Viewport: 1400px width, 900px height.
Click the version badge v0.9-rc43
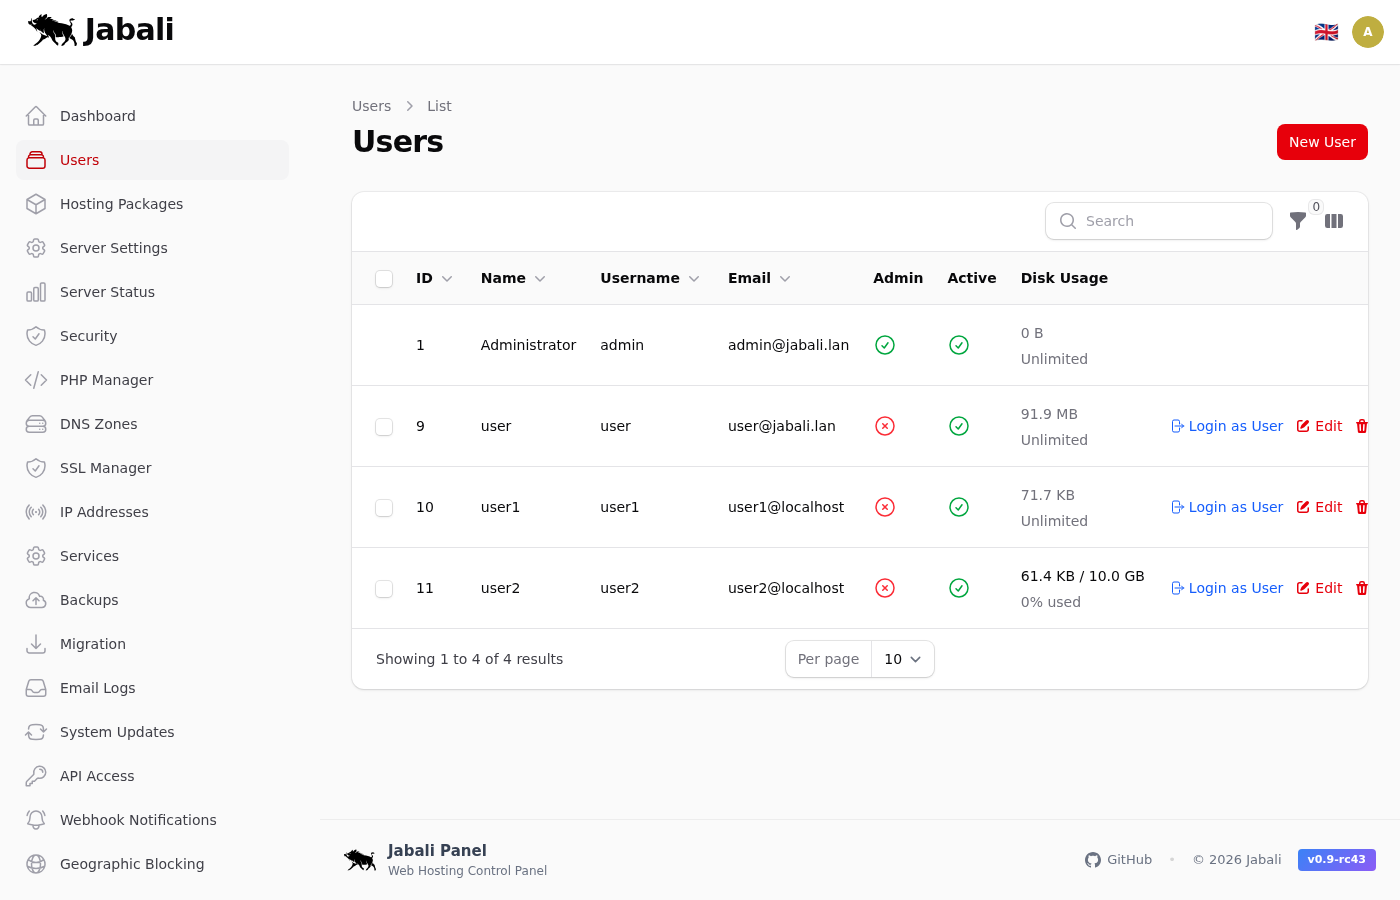[x=1336, y=860]
